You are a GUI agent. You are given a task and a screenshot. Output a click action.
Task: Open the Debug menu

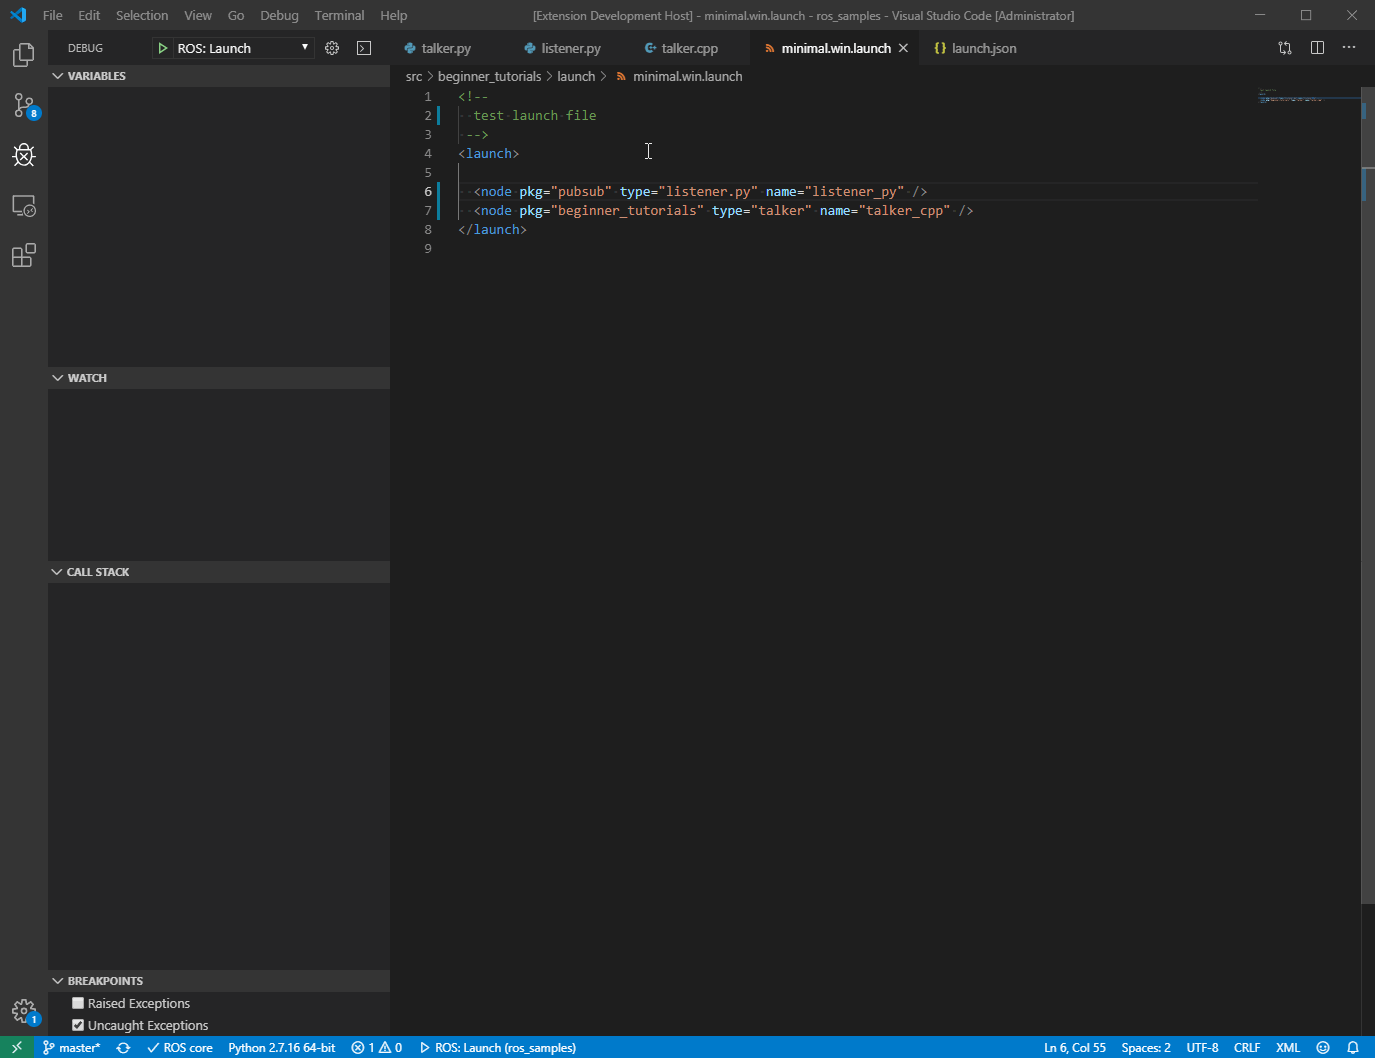point(279,15)
